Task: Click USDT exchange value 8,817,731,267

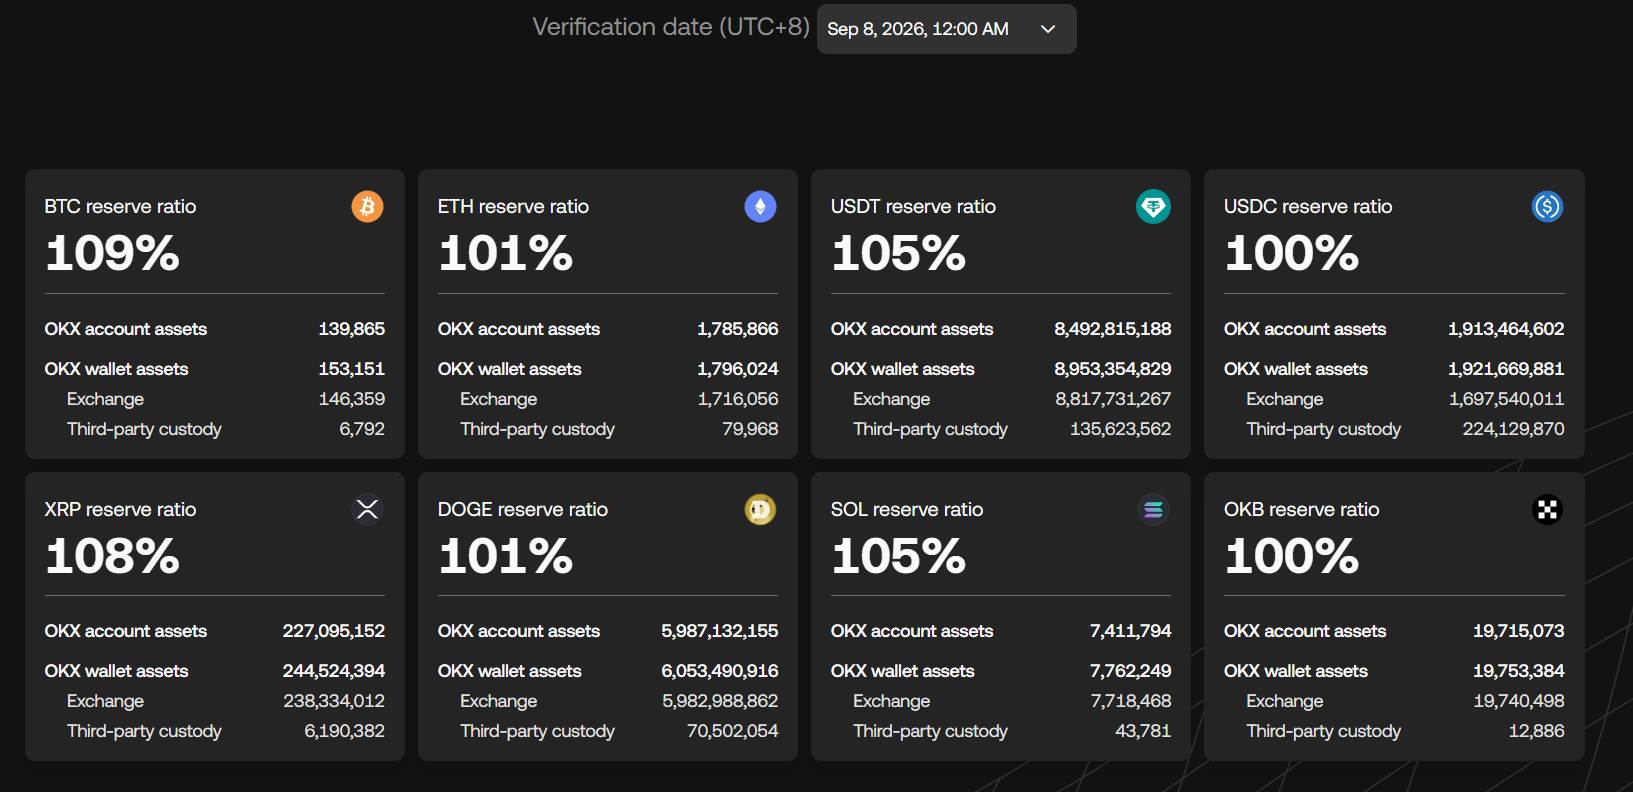Action: pyautogui.click(x=1113, y=399)
